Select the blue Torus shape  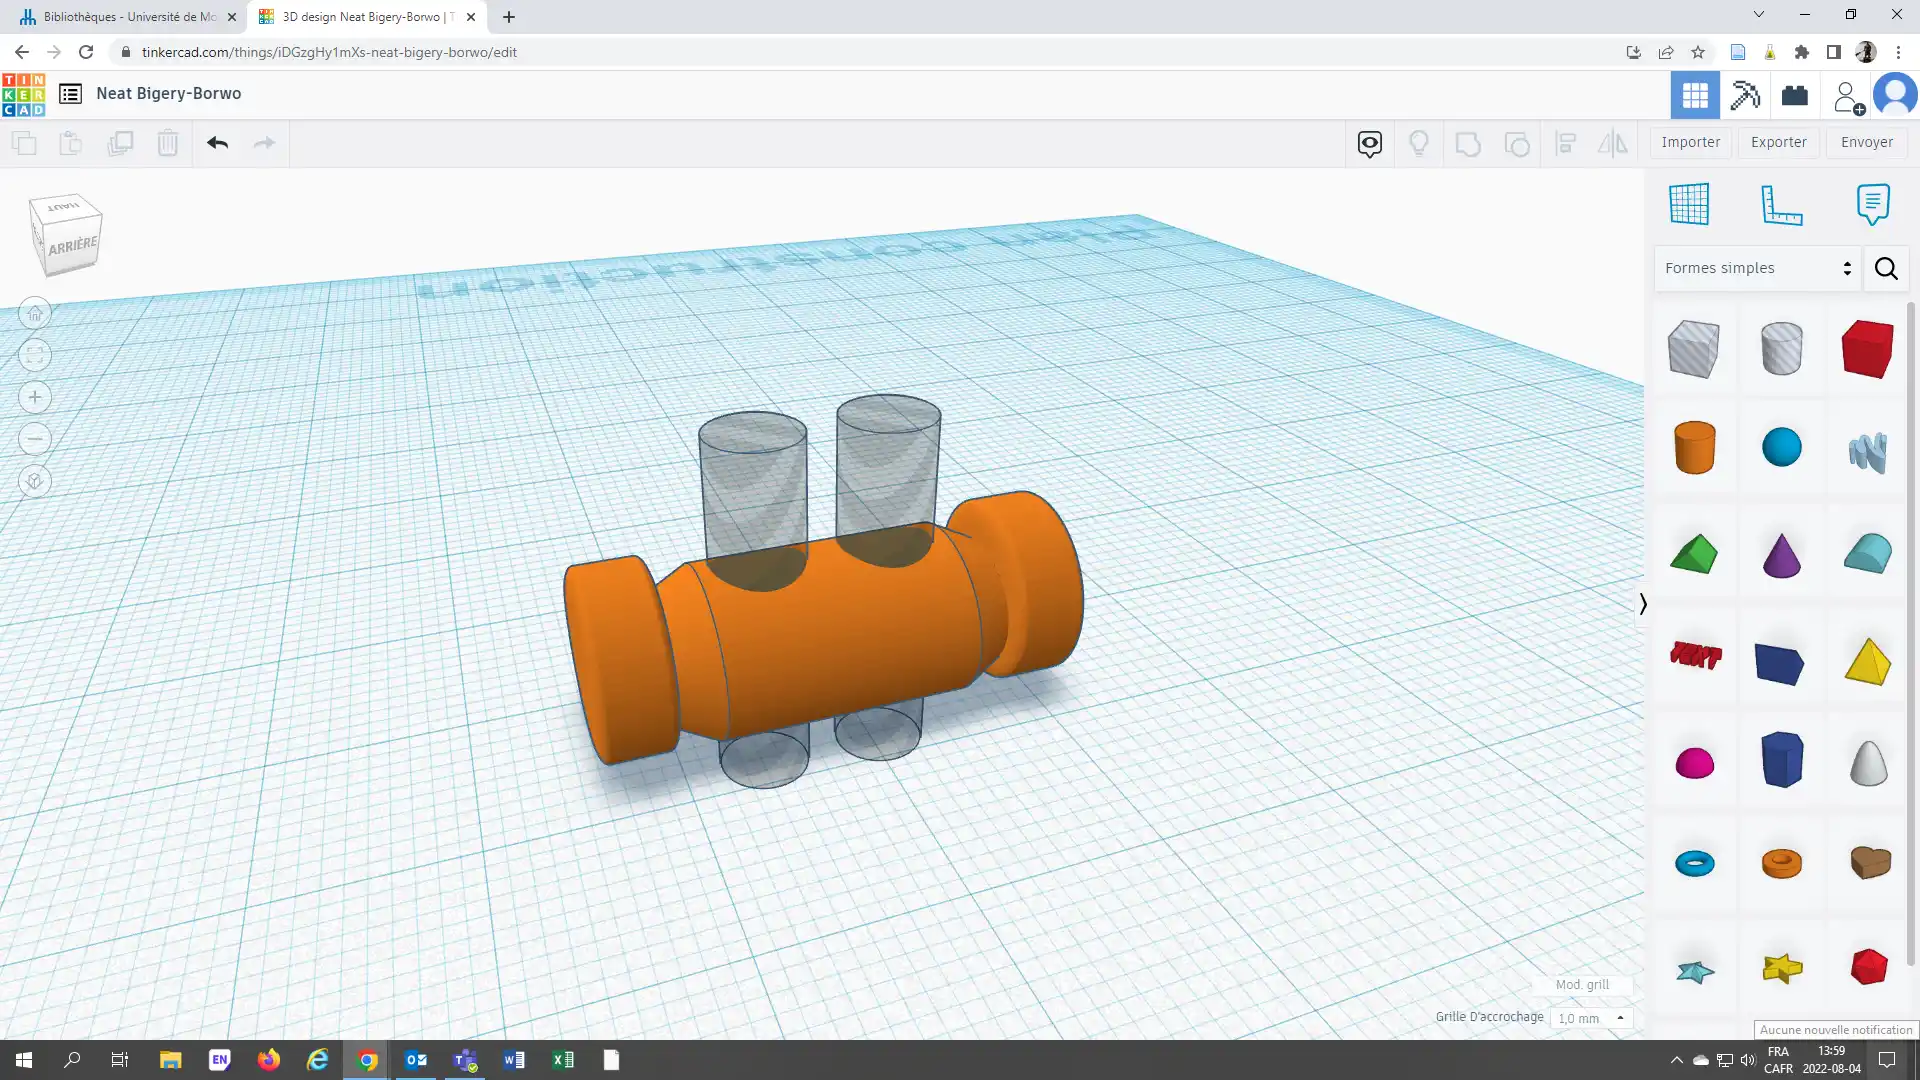1694,863
